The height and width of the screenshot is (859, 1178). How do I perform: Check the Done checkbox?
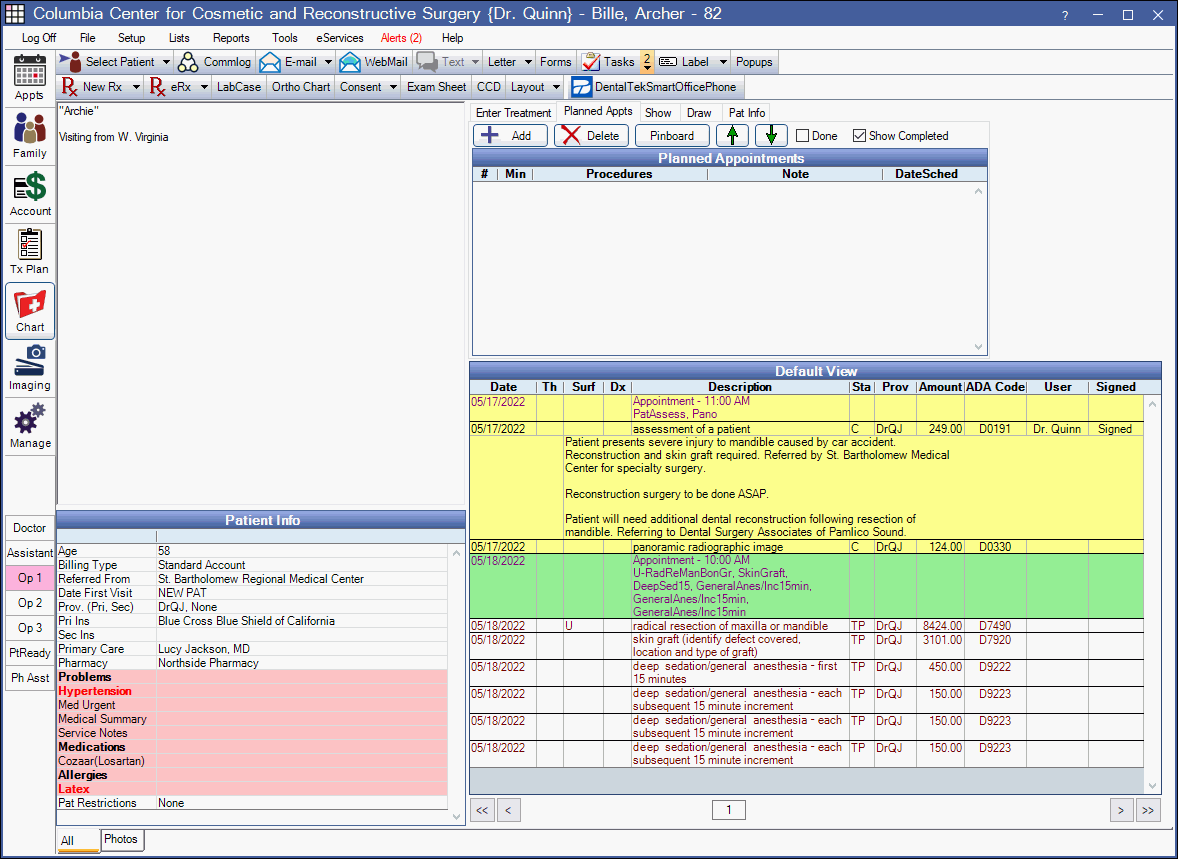(802, 136)
